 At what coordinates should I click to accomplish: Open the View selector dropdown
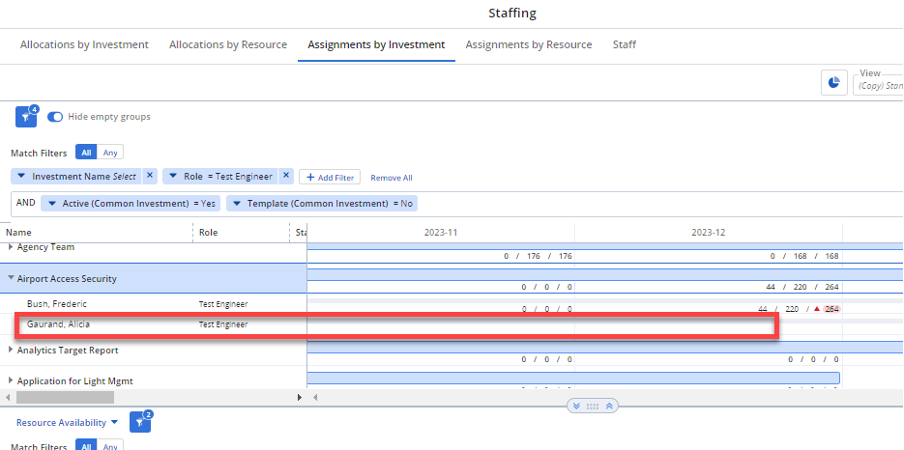click(878, 84)
